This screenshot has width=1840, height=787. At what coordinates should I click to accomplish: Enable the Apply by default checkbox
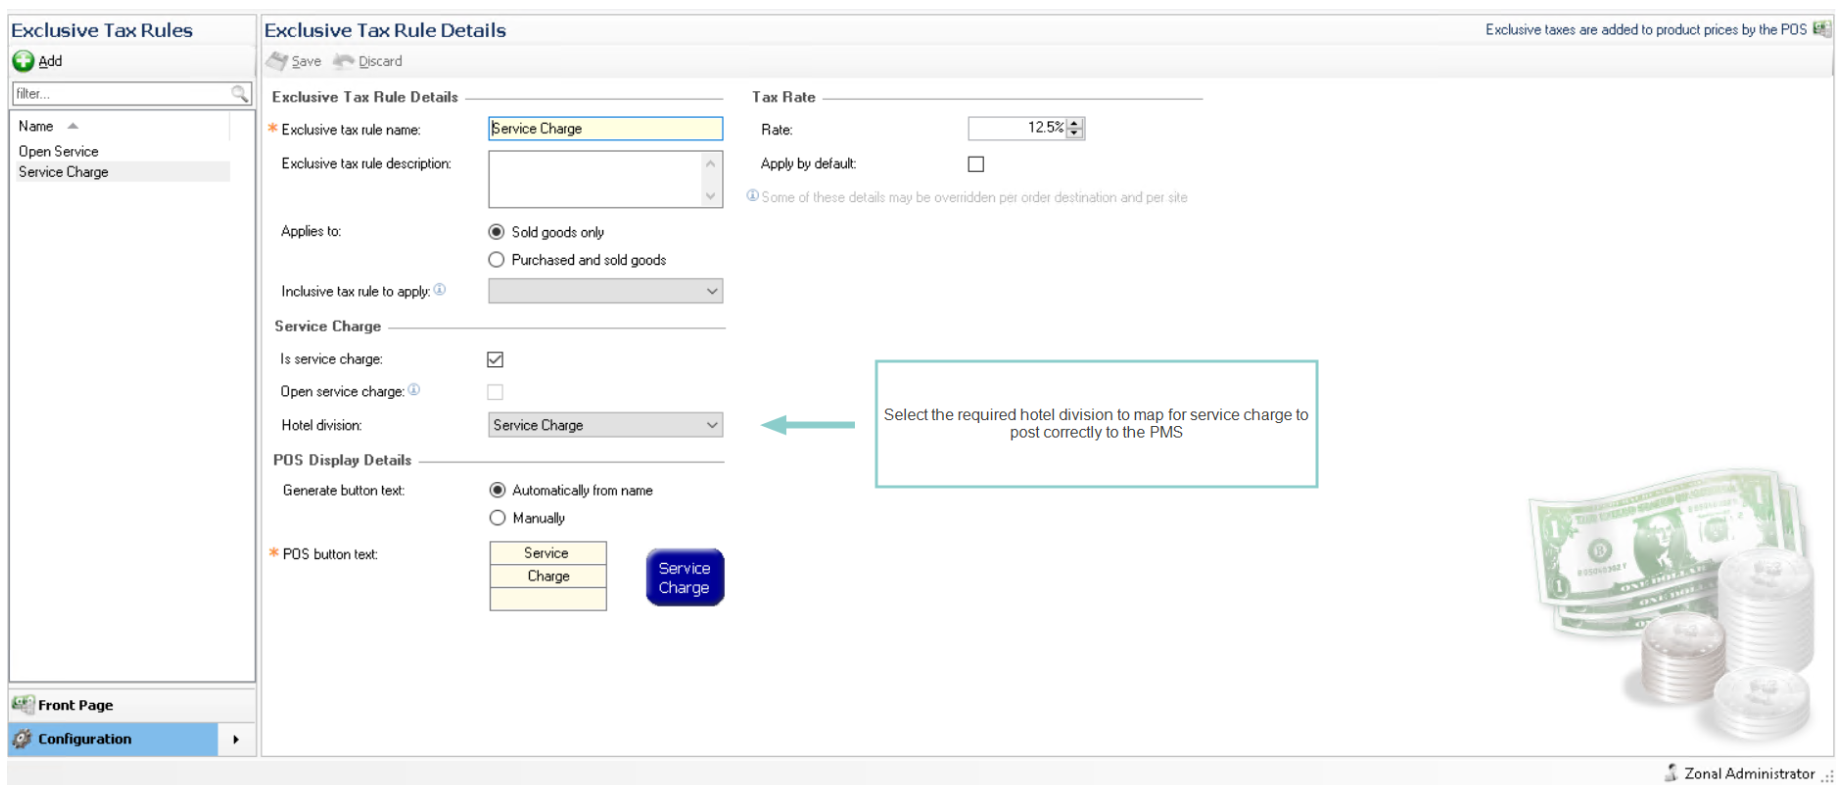976,164
